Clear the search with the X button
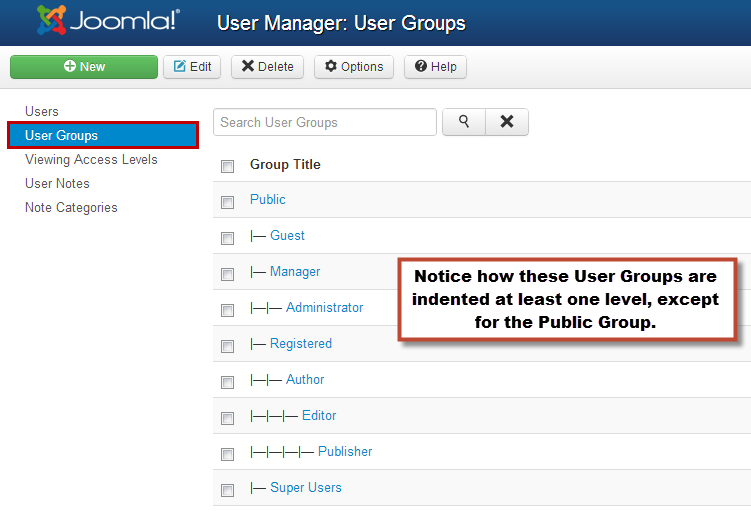Viewport: 751px width, 525px height. point(507,122)
